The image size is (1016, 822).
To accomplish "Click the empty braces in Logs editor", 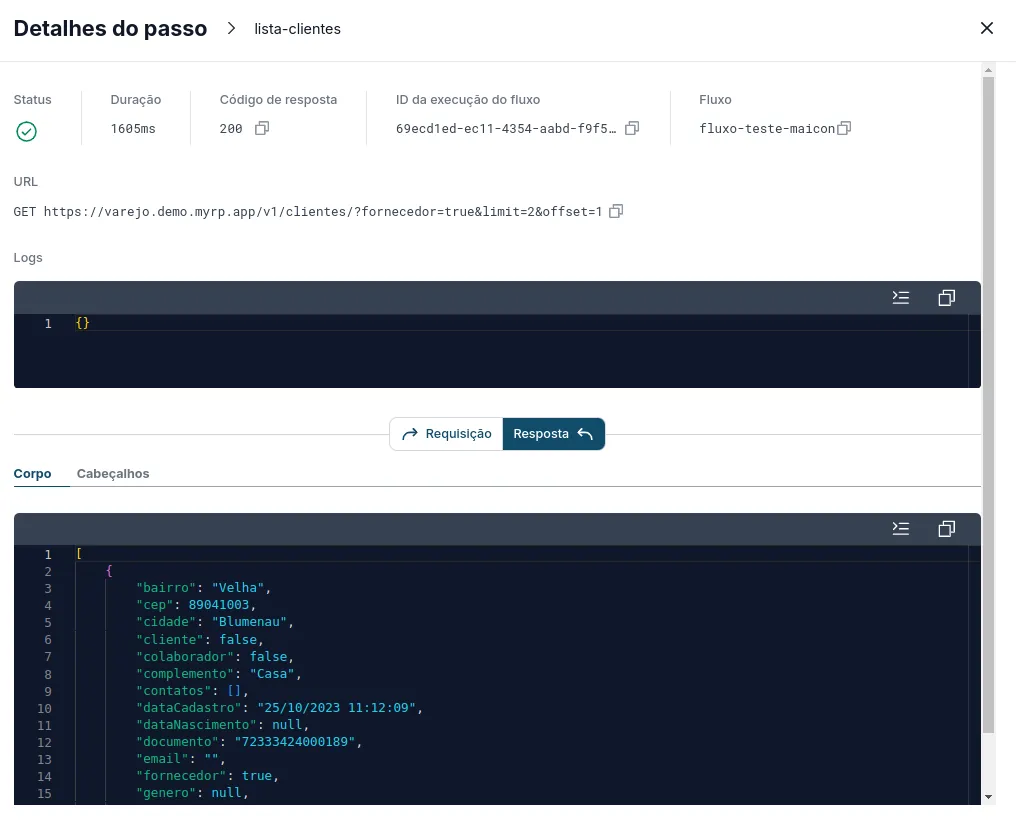I will [82, 323].
